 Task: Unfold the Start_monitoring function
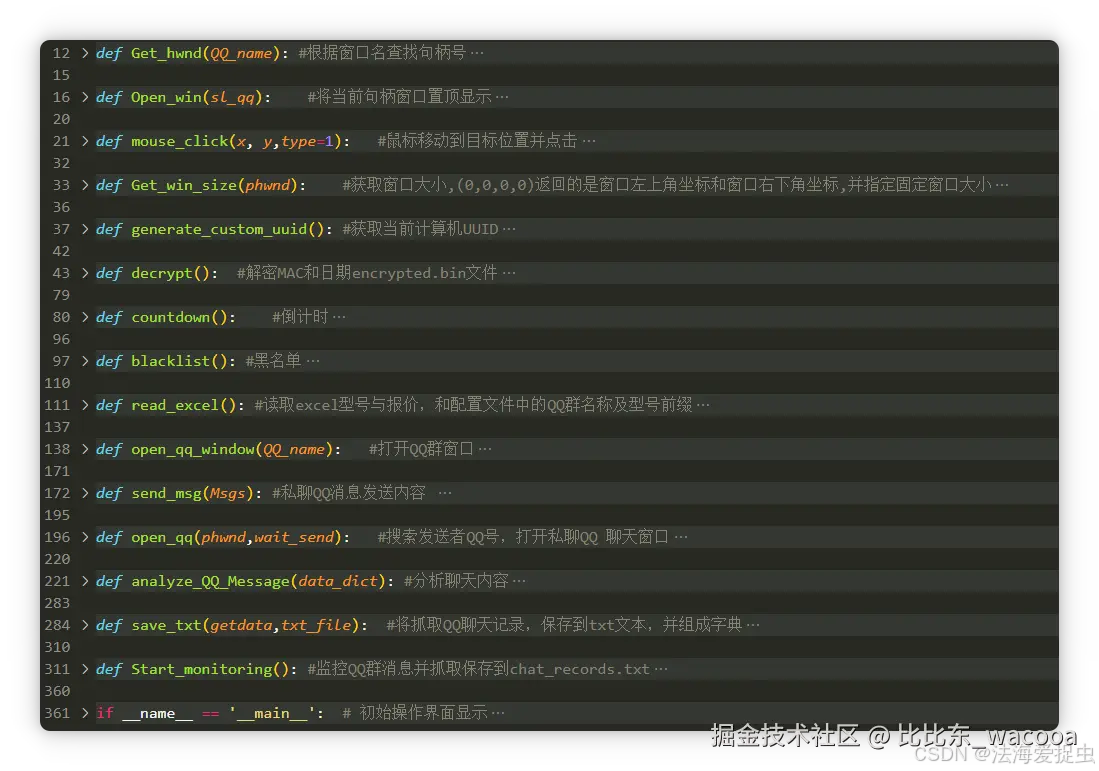click(85, 669)
